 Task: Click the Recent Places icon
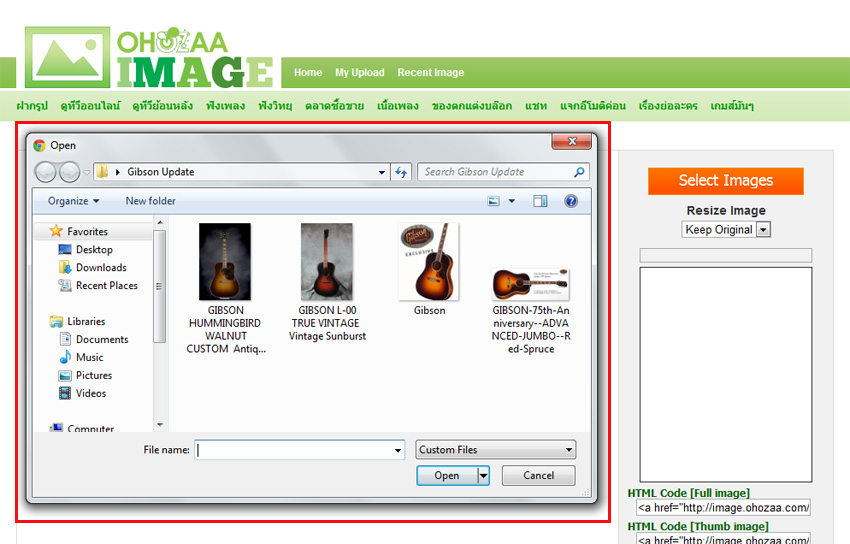click(65, 285)
